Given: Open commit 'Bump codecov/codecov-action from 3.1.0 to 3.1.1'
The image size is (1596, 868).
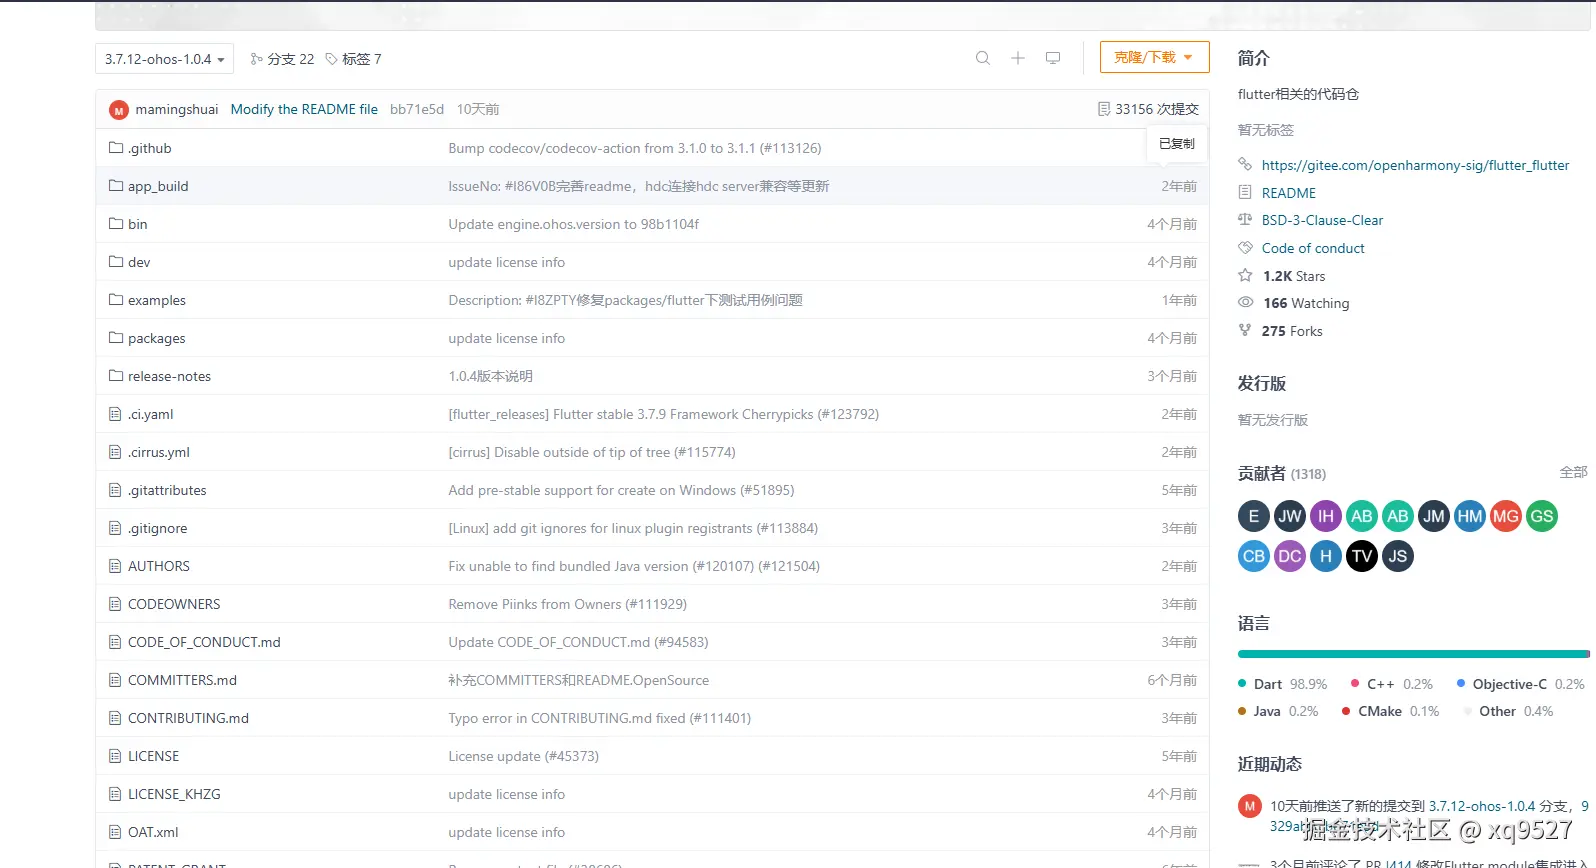Looking at the screenshot, I should tap(635, 148).
